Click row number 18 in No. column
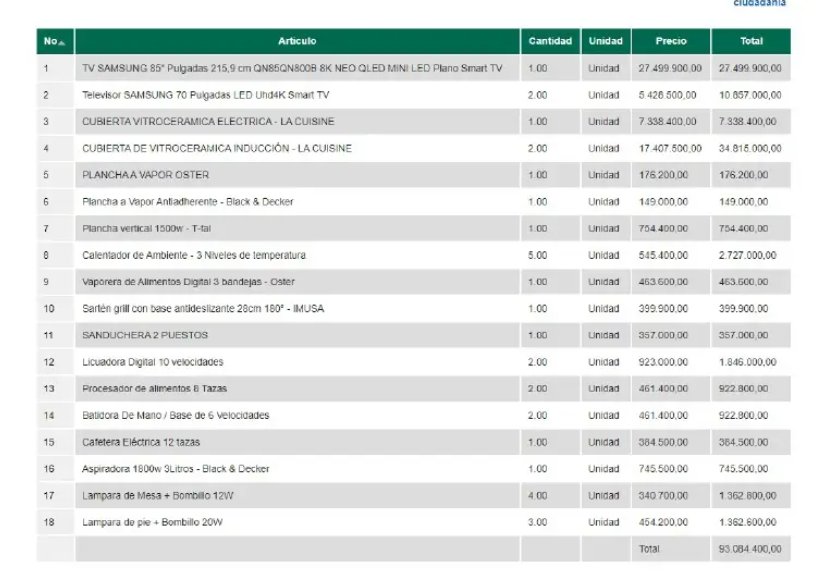This screenshot has width=816, height=586. click(49, 522)
